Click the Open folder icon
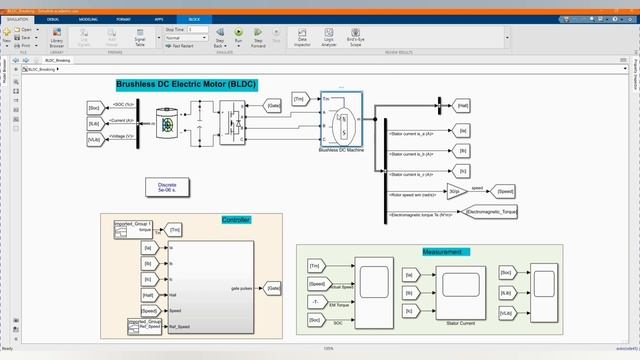The height and width of the screenshot is (360, 640). (x=17, y=30)
